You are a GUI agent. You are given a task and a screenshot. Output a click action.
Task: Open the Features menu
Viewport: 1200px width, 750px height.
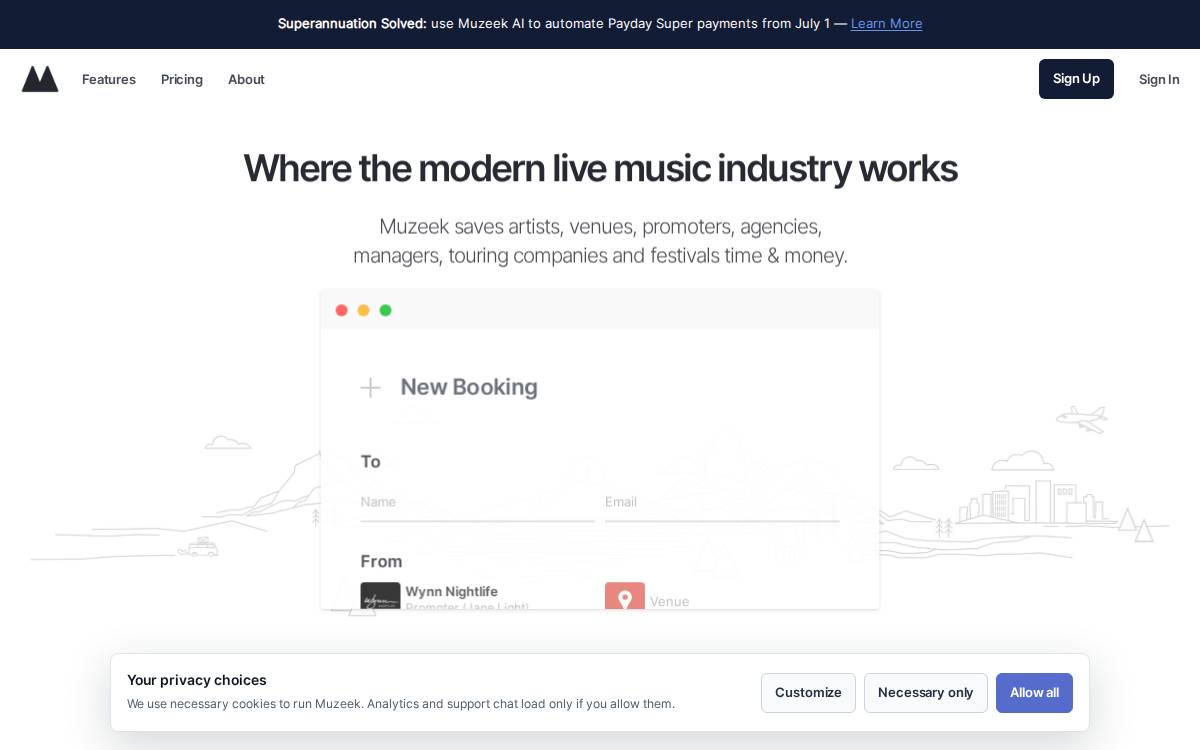coord(109,79)
